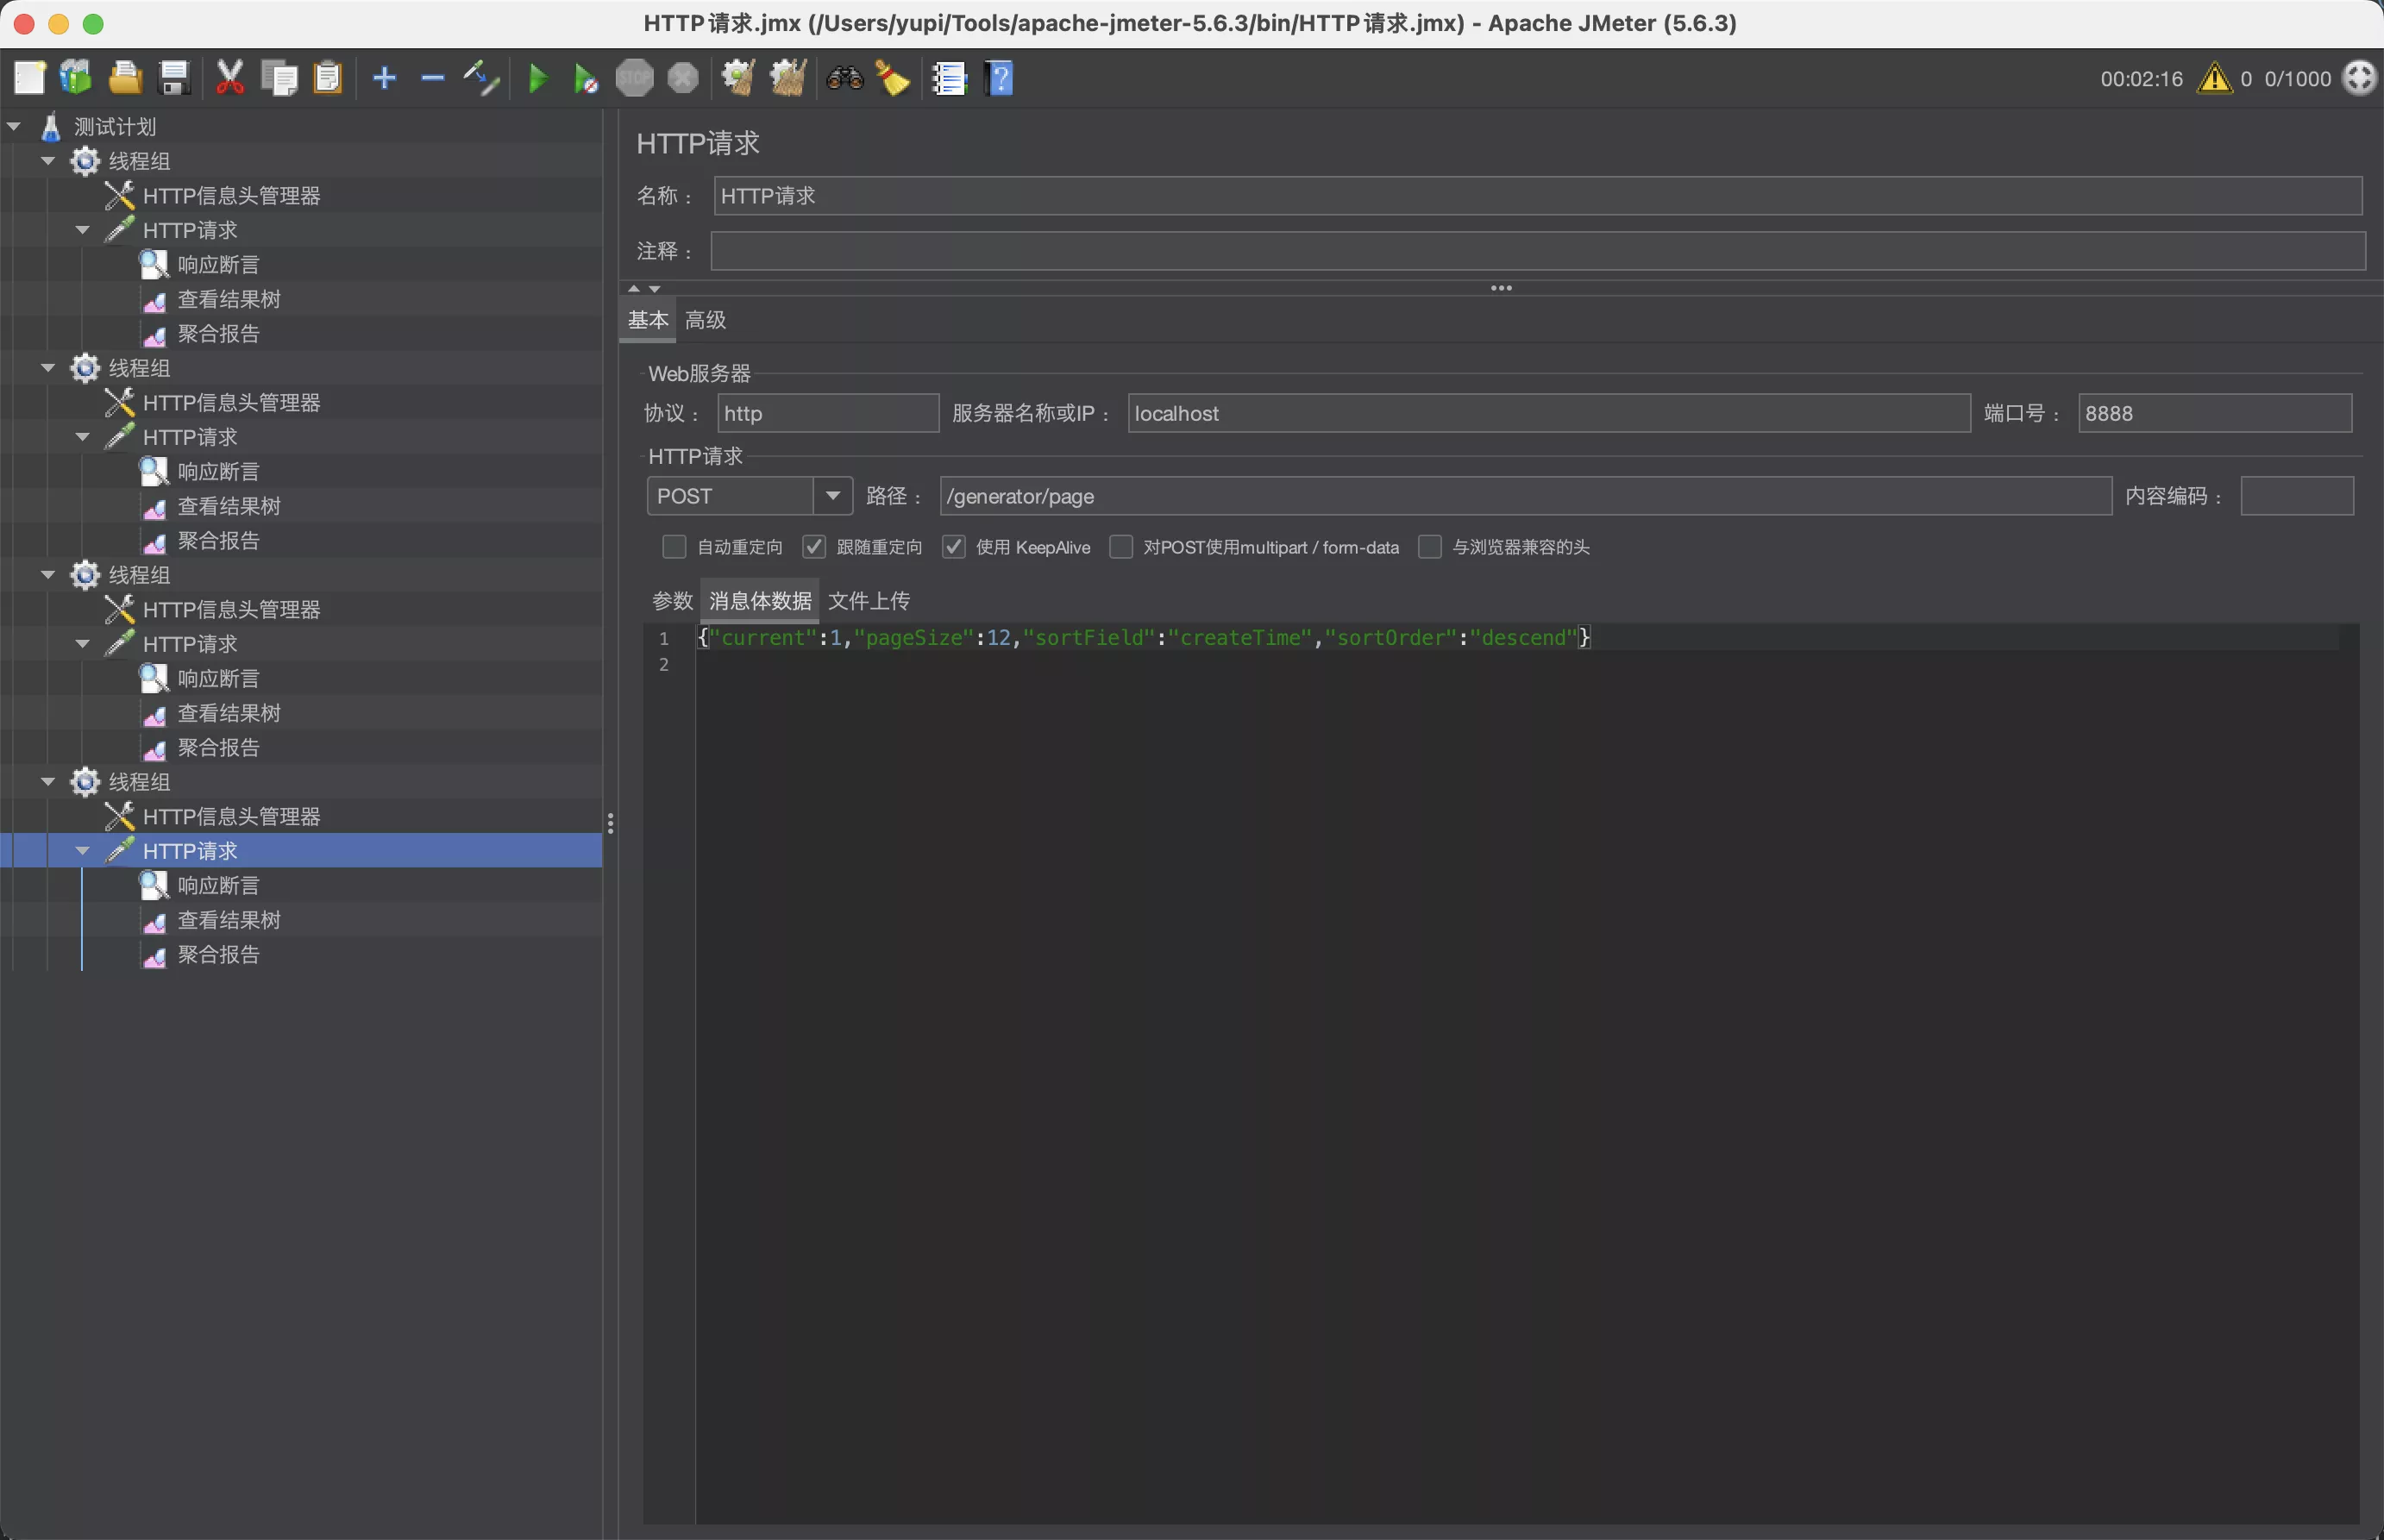Select 响应断言 under the selected HTTP请求
The width and height of the screenshot is (2384, 1540).
[x=218, y=886]
